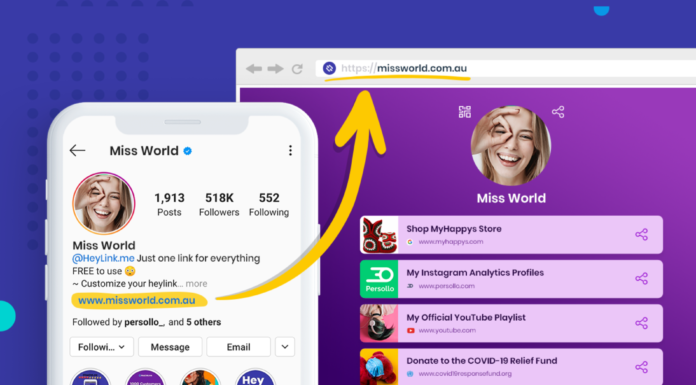Open the 552 Following count
The image size is (696, 385).
(269, 204)
